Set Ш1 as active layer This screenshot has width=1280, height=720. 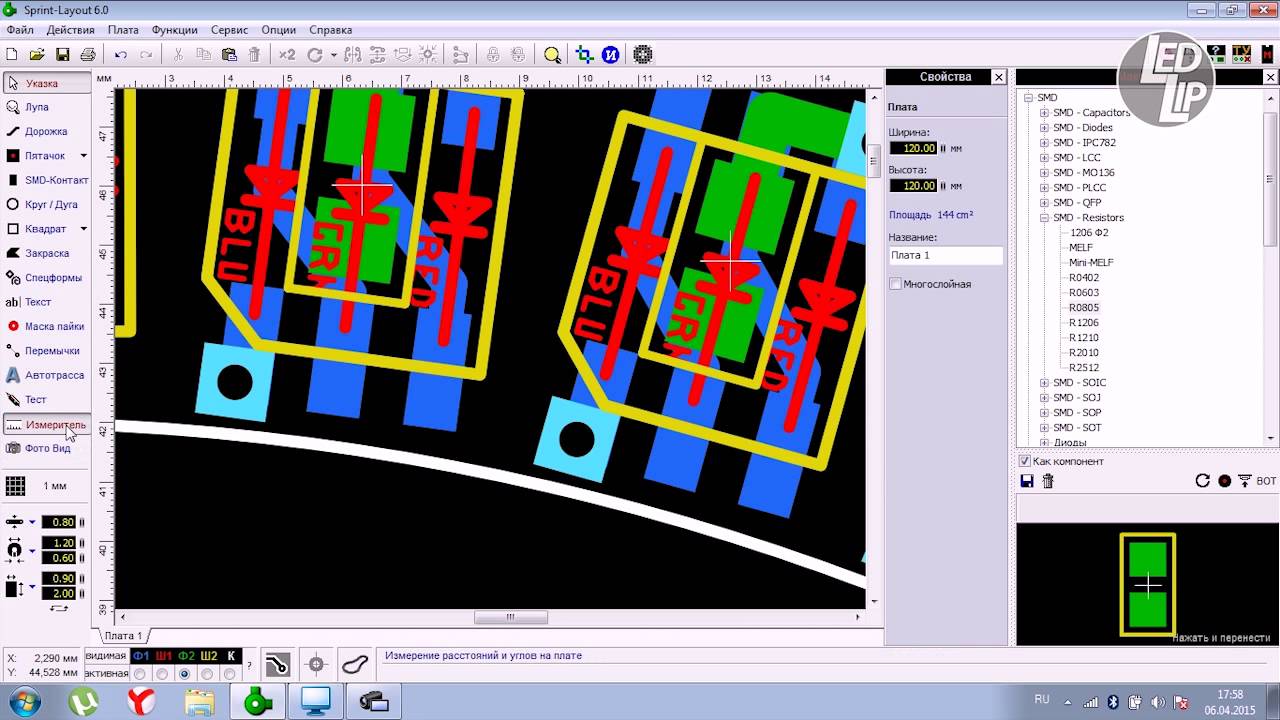(163, 674)
